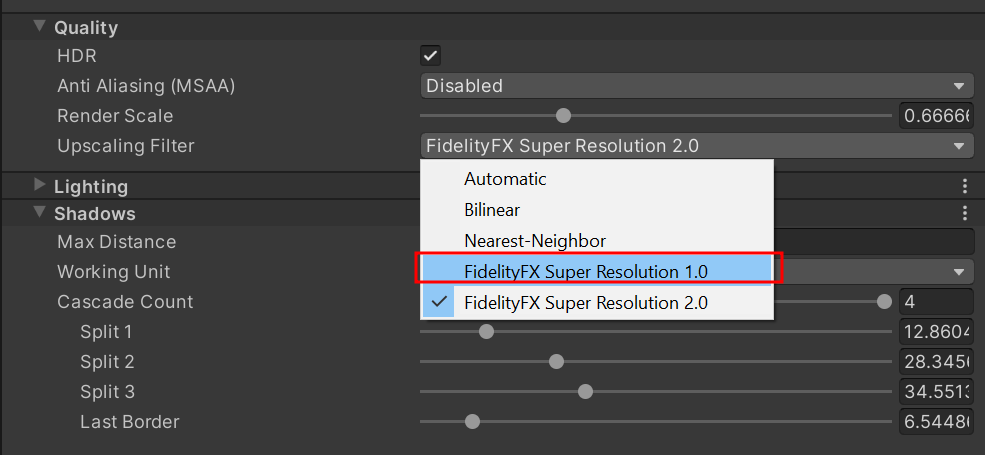
Task: Choose the Bilinear filter option
Action: pos(492,210)
